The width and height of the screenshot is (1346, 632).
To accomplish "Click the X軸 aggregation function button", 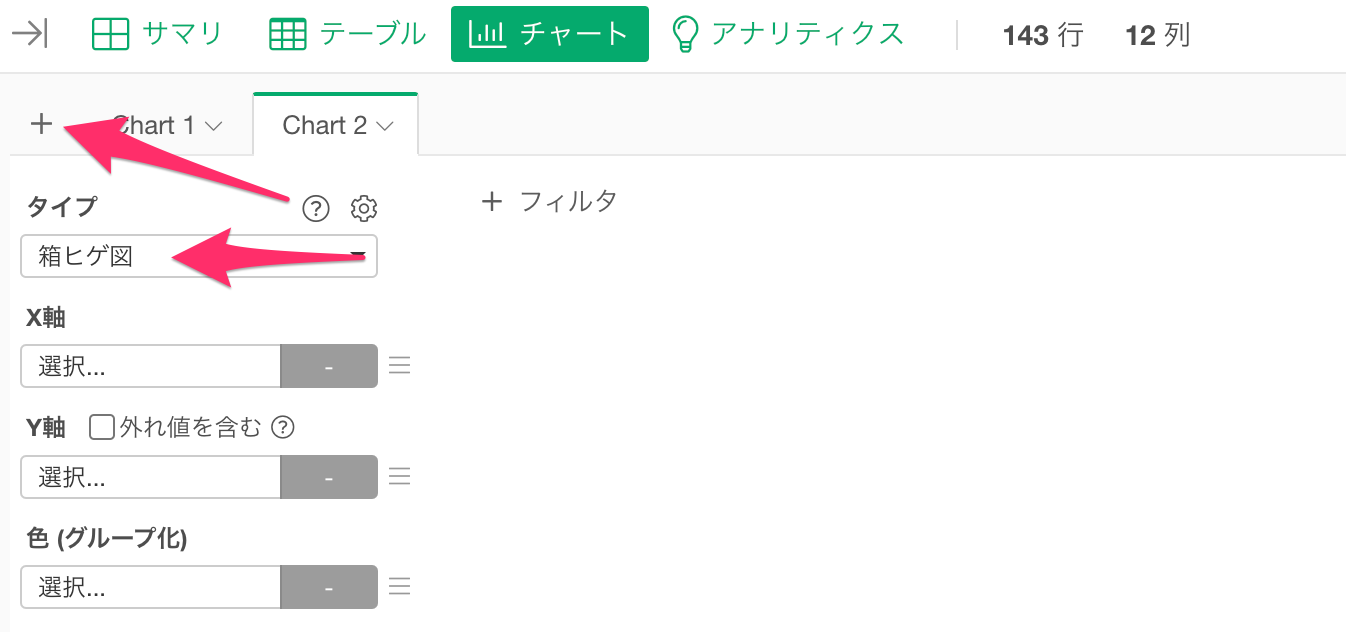I will coord(329,366).
